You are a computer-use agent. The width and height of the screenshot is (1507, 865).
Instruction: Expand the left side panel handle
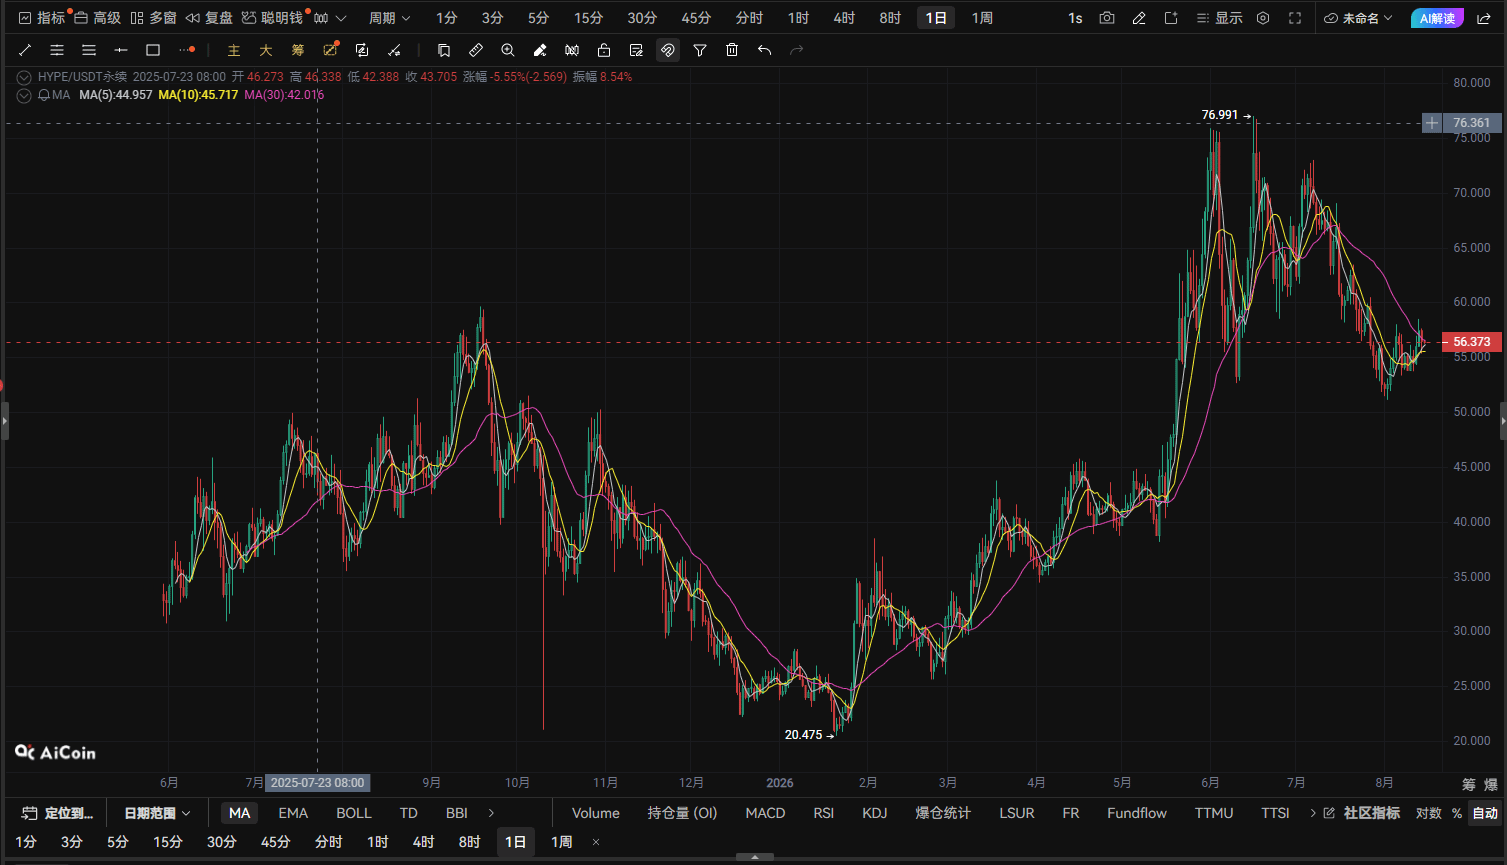point(4,421)
